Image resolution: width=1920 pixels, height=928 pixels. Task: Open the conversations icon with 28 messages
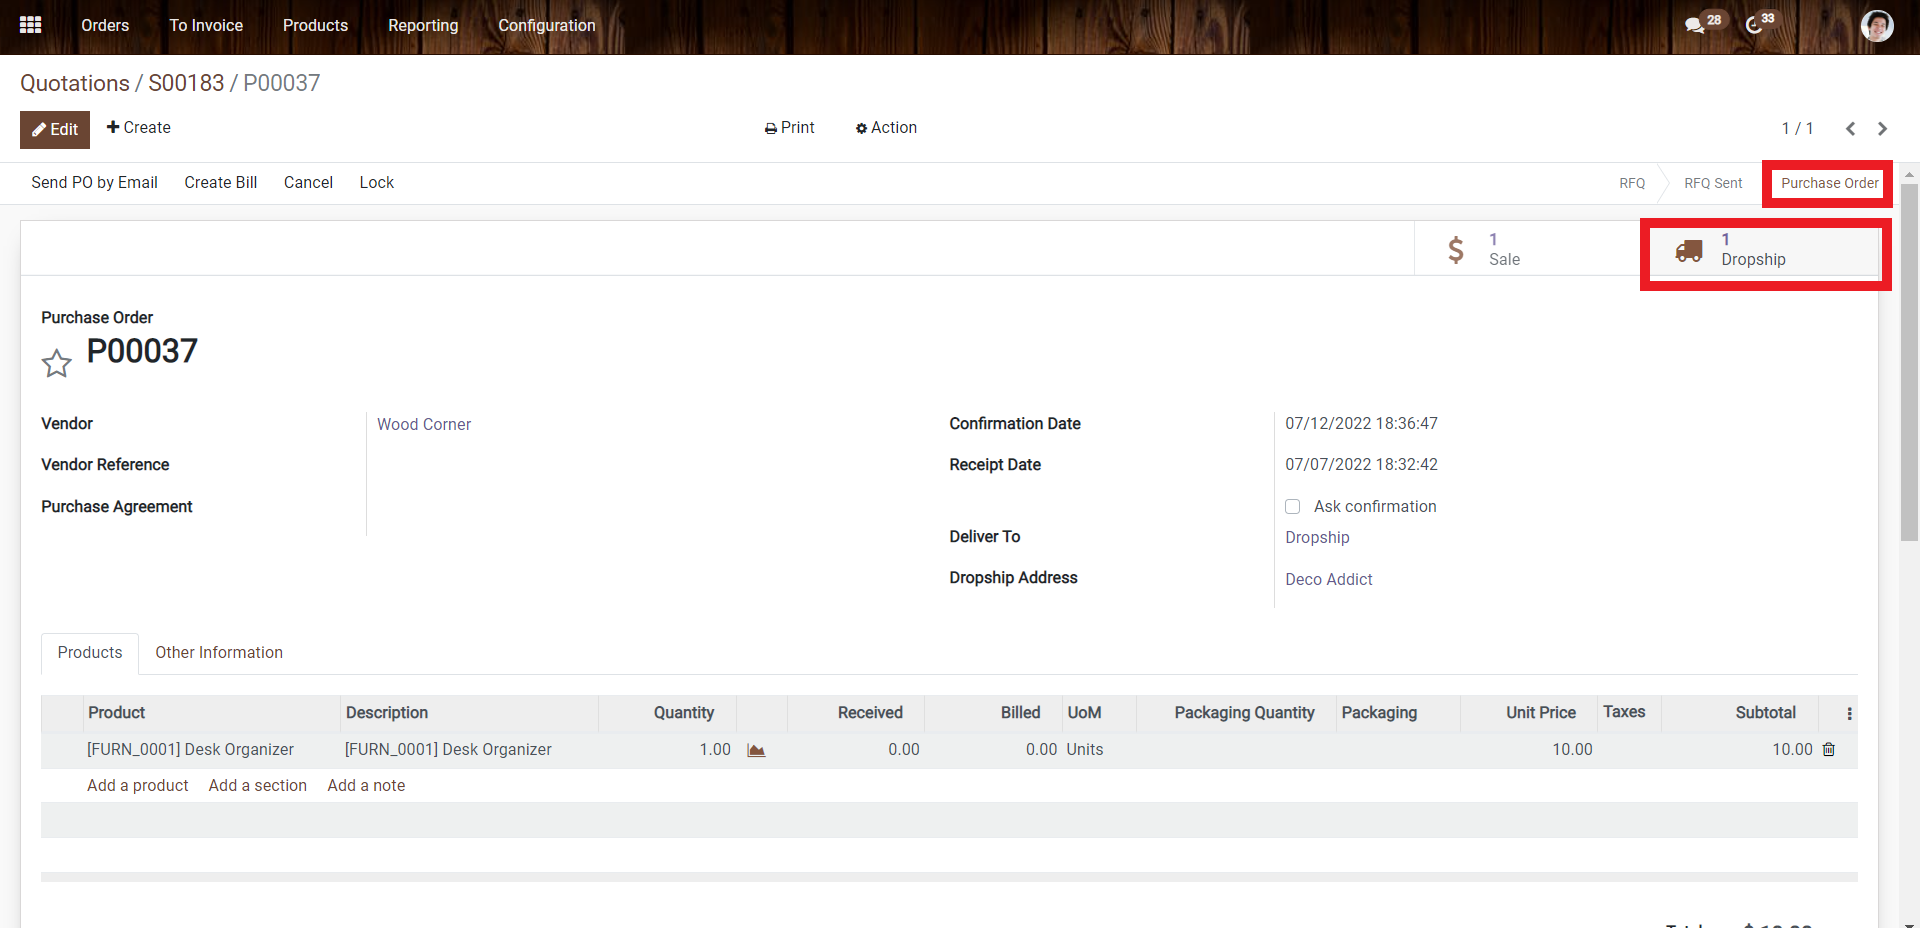pyautogui.click(x=1704, y=24)
